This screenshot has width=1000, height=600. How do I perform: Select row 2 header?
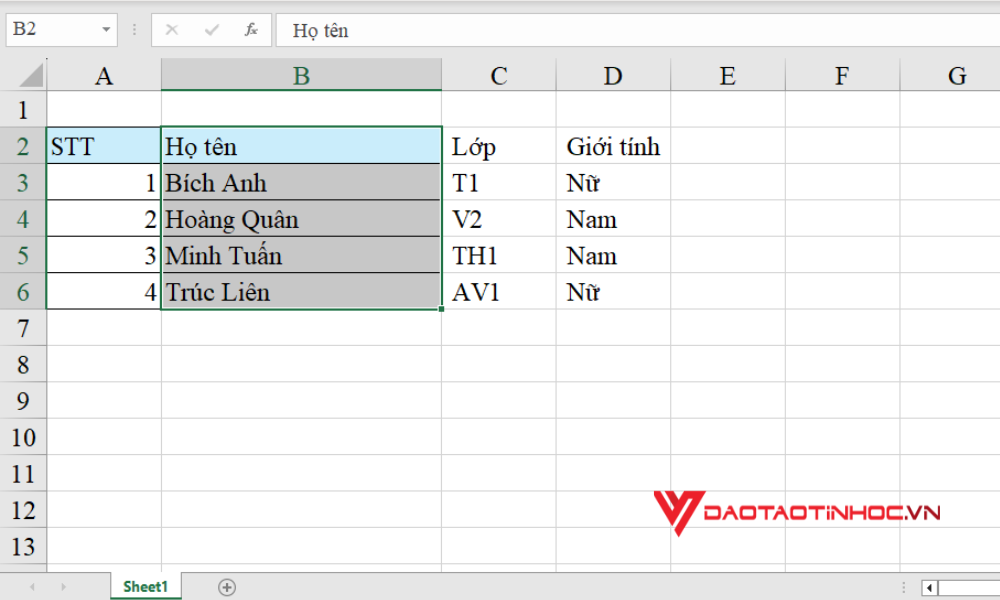(x=23, y=146)
